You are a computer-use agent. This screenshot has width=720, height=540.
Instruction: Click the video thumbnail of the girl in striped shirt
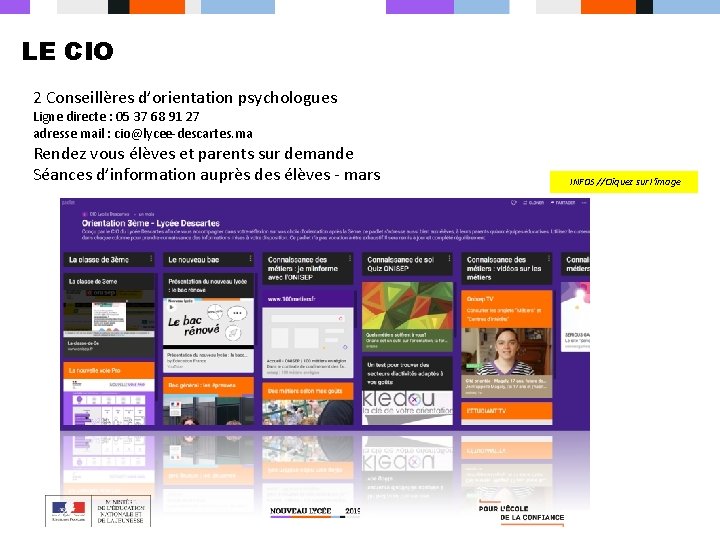[506, 352]
